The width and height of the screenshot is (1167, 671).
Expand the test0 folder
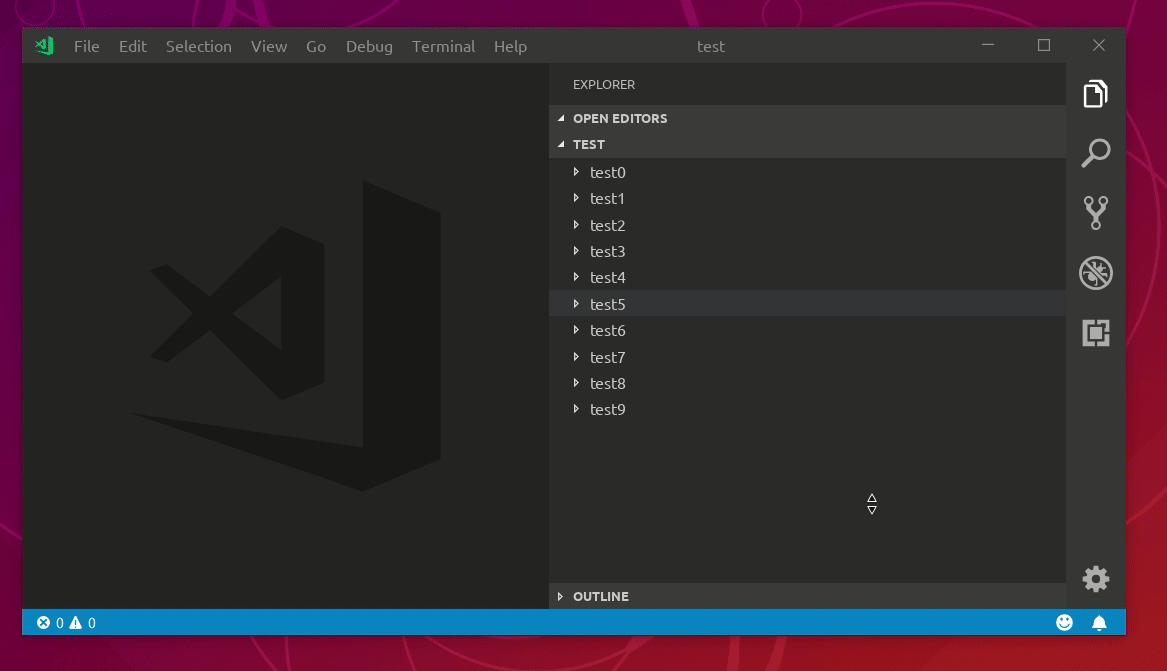tap(577, 172)
